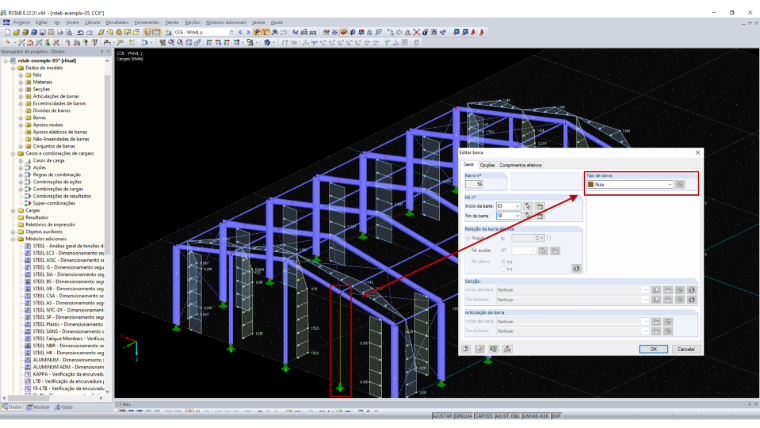Open the CC6 - Wind, y load case dropdown

point(204,32)
